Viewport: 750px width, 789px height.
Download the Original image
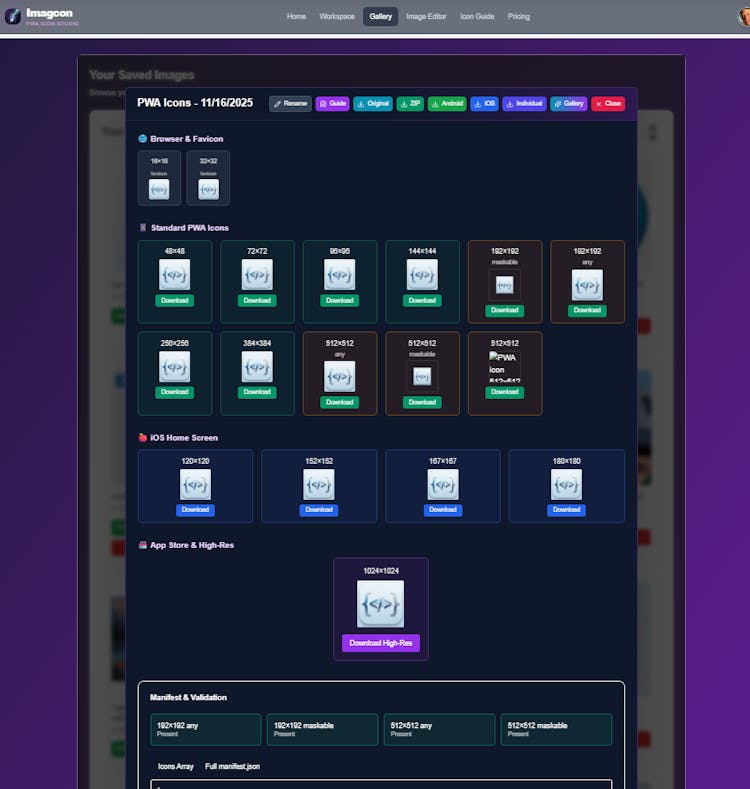coord(372,103)
